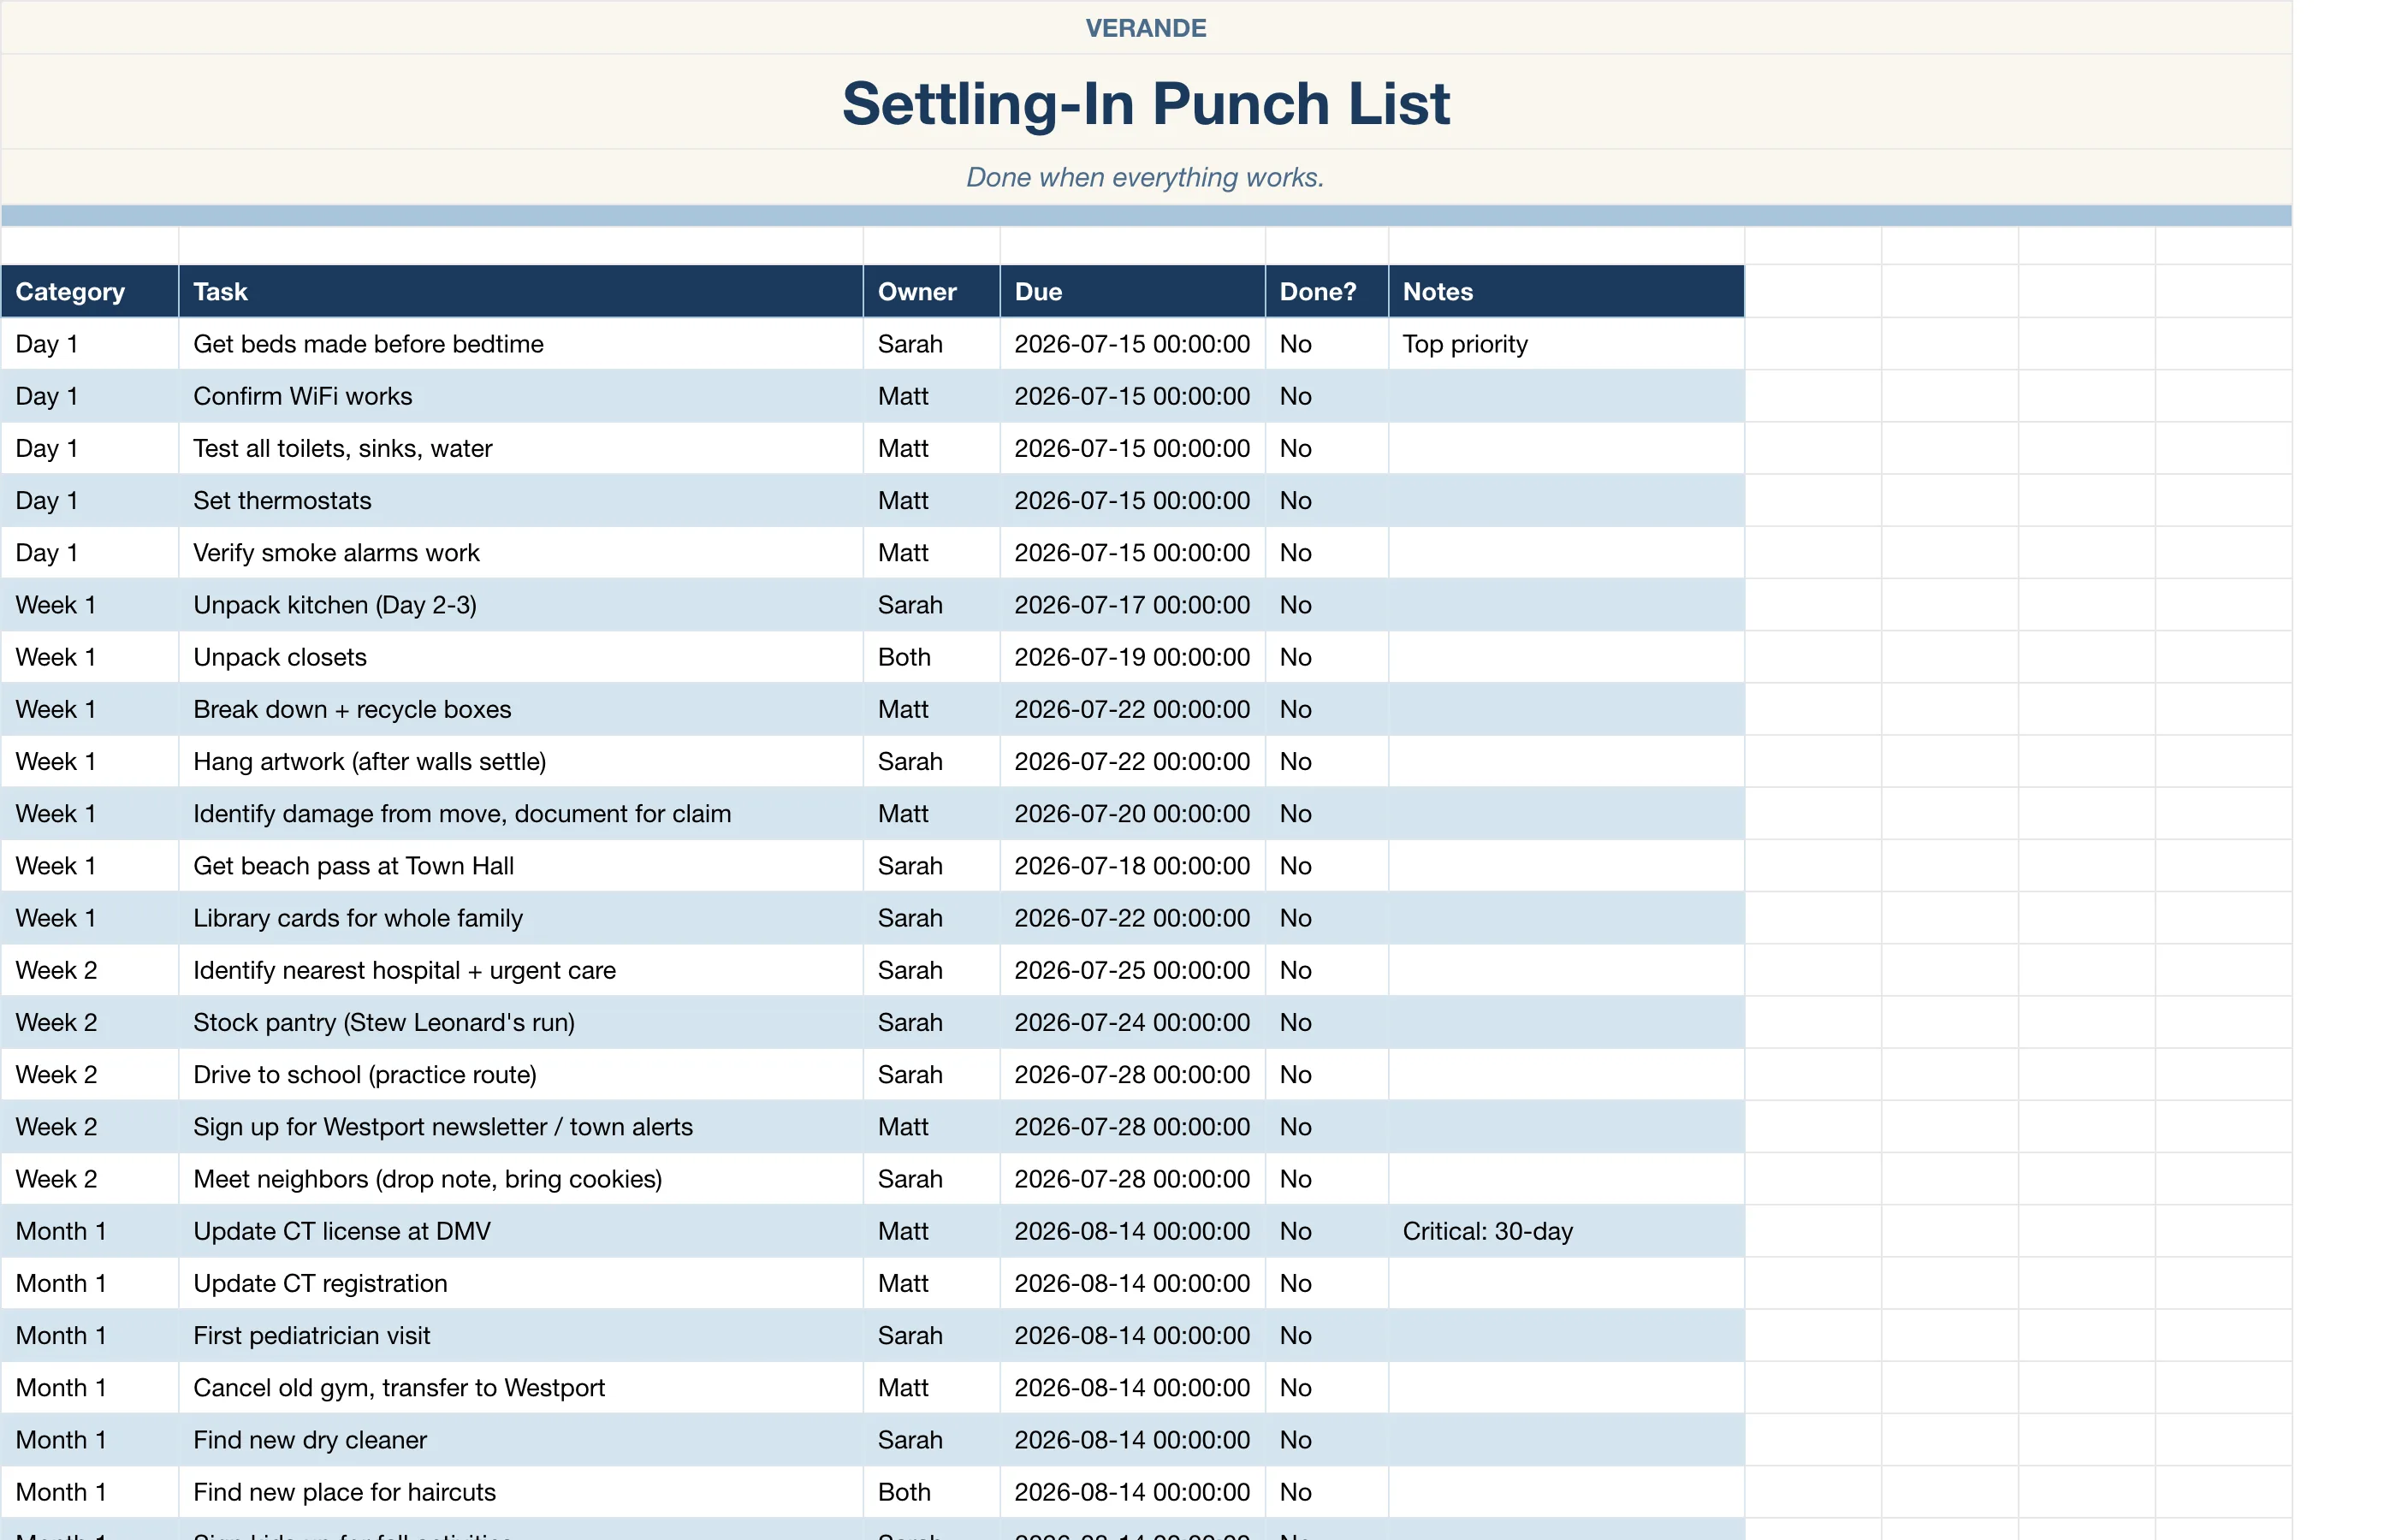Select 'Sign up for Westport newsletter' cell
2396x1540 pixels.
521,1127
